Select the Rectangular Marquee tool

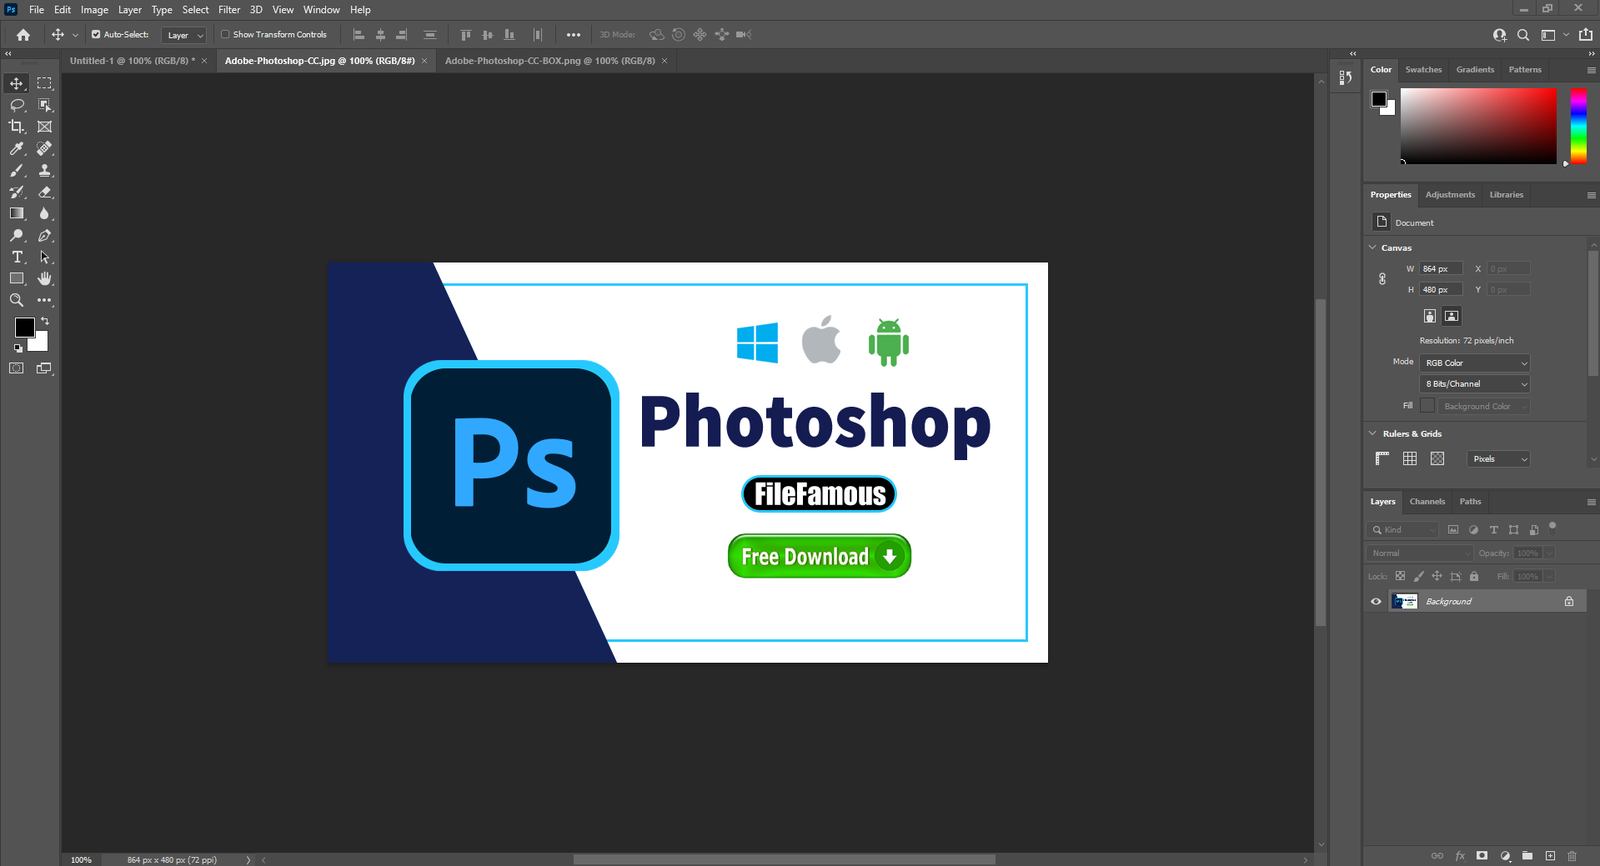(44, 83)
